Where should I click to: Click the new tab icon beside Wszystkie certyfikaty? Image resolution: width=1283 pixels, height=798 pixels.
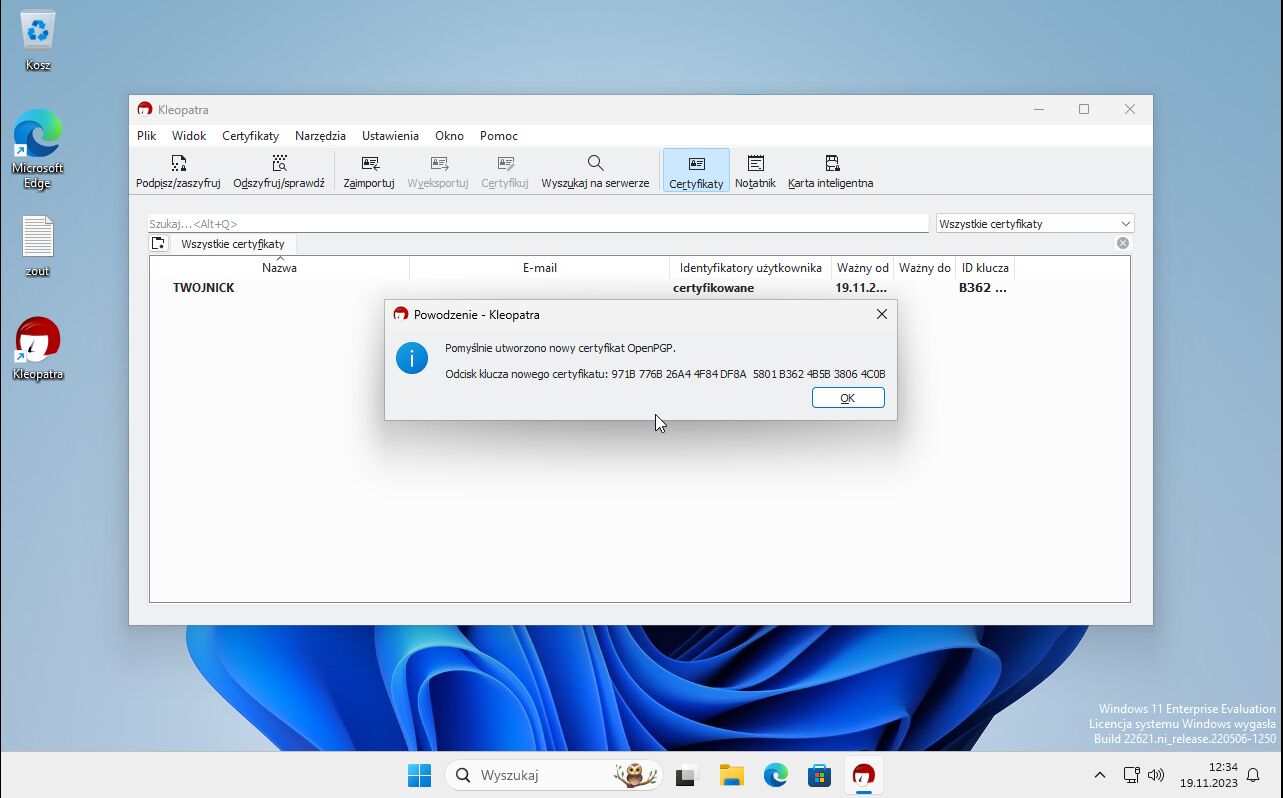[x=158, y=243]
